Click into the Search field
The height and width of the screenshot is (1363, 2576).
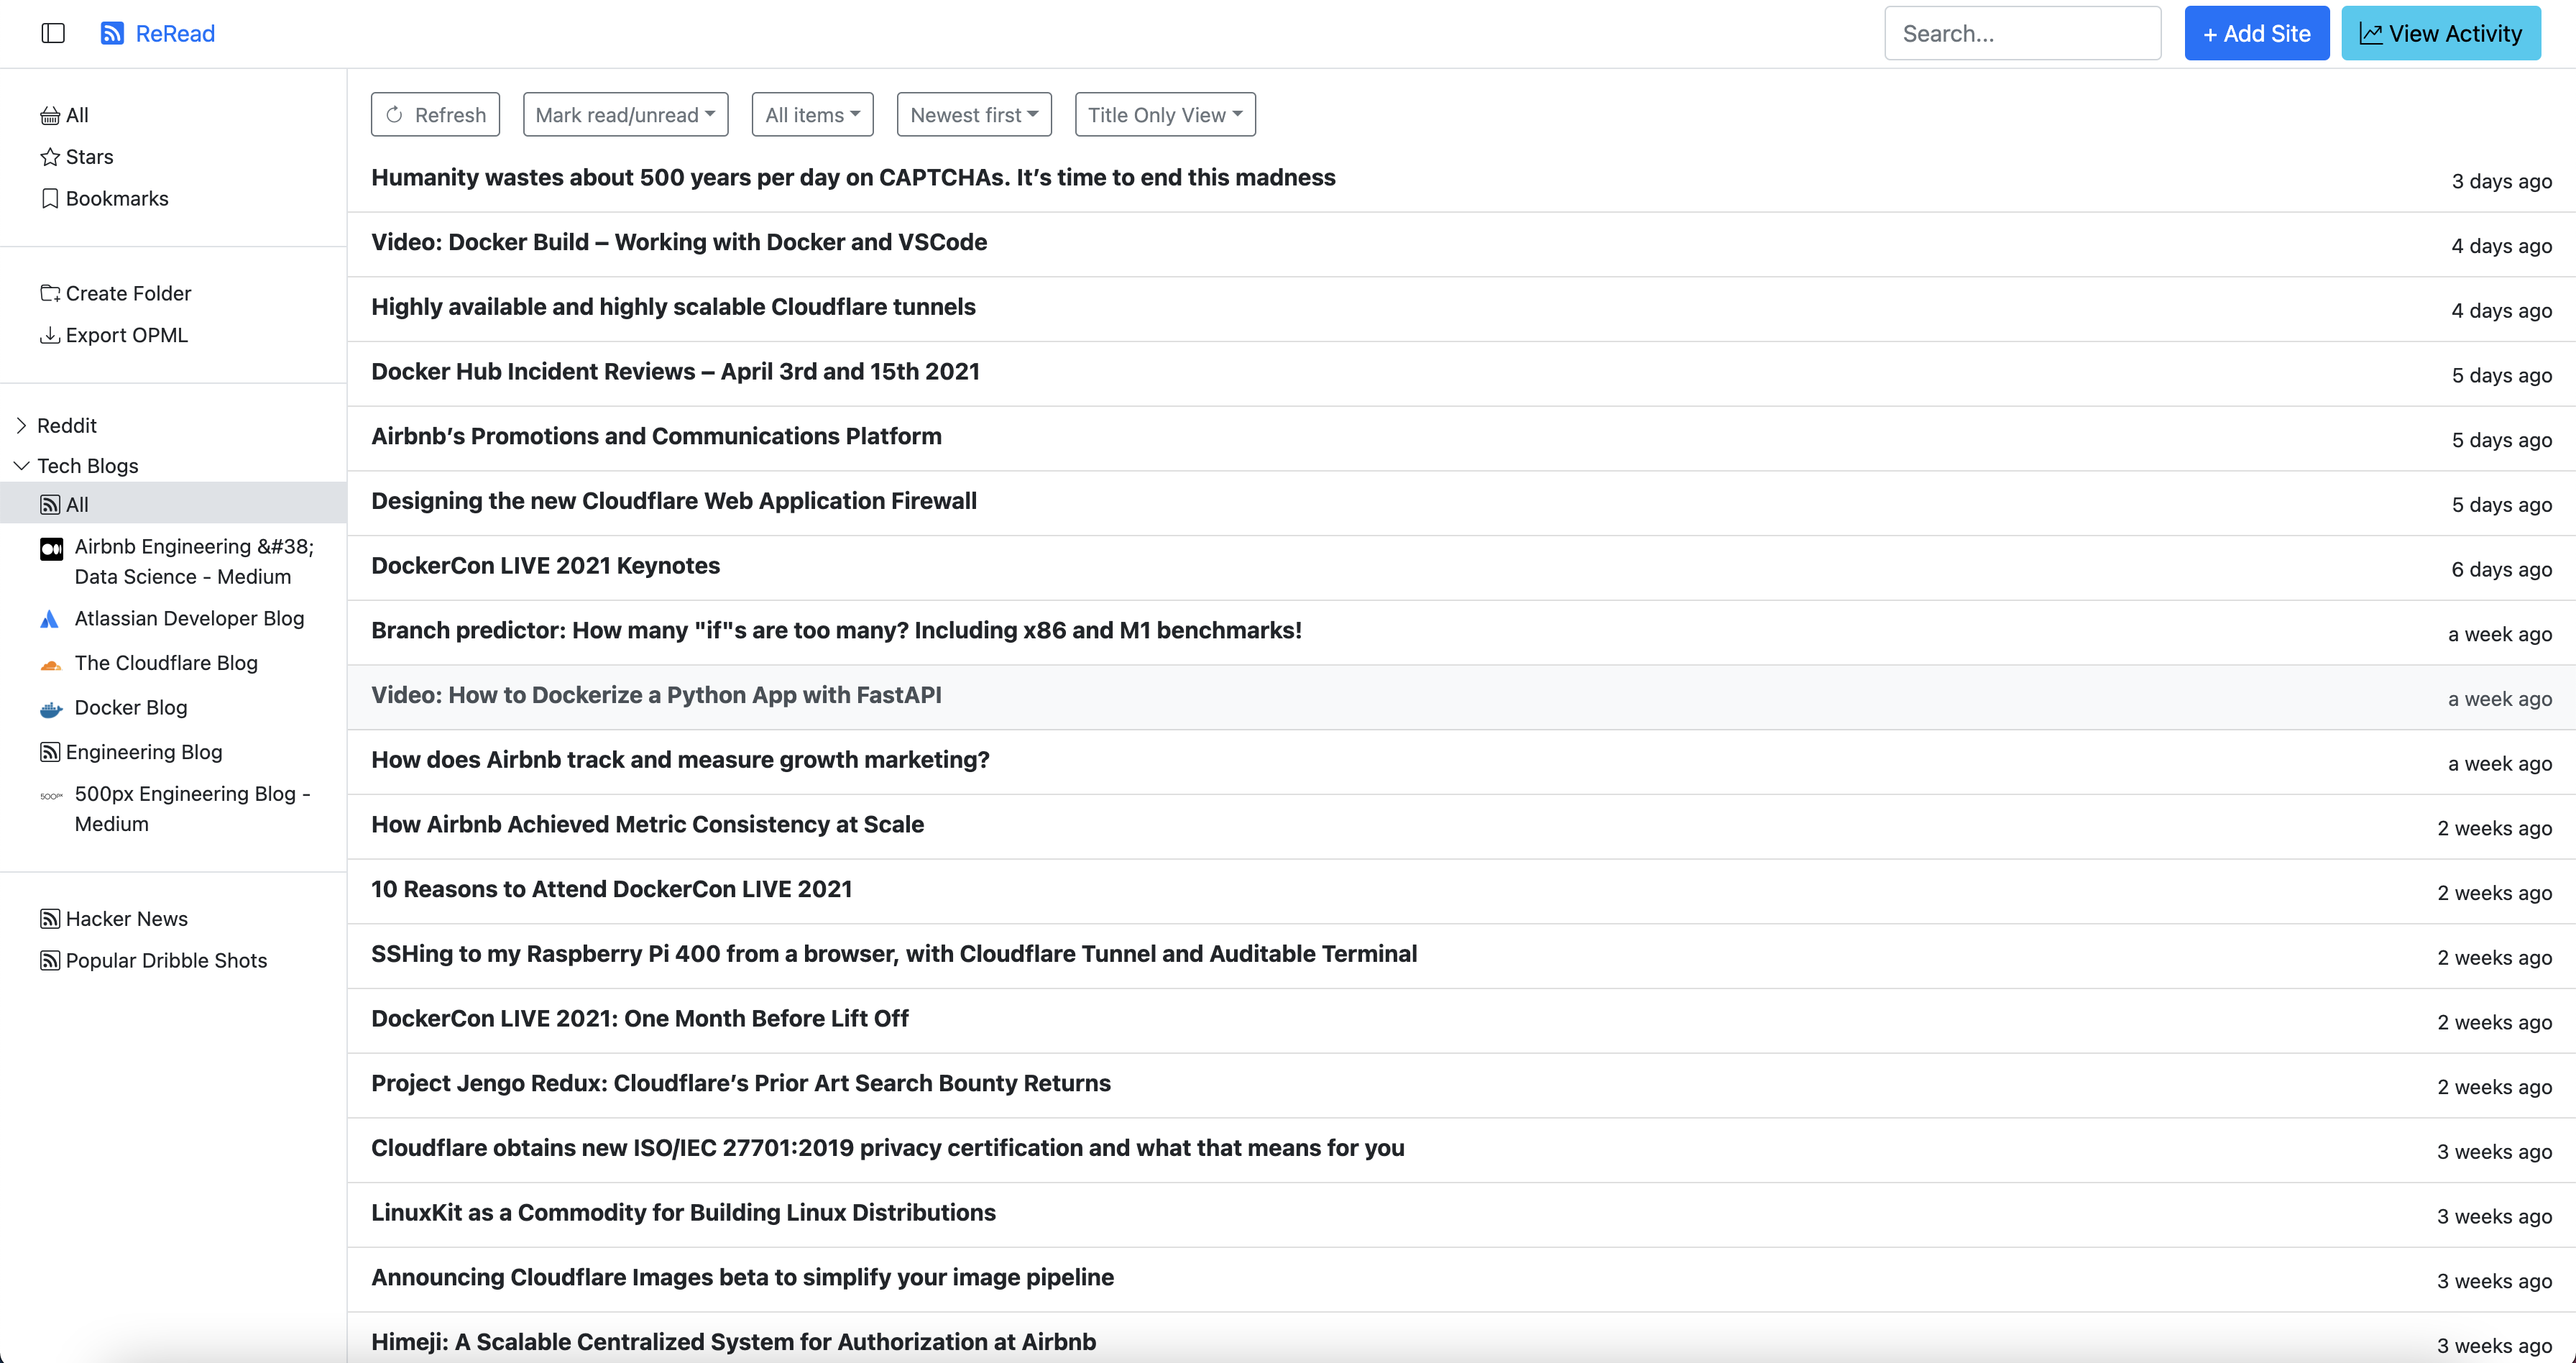pos(2021,33)
